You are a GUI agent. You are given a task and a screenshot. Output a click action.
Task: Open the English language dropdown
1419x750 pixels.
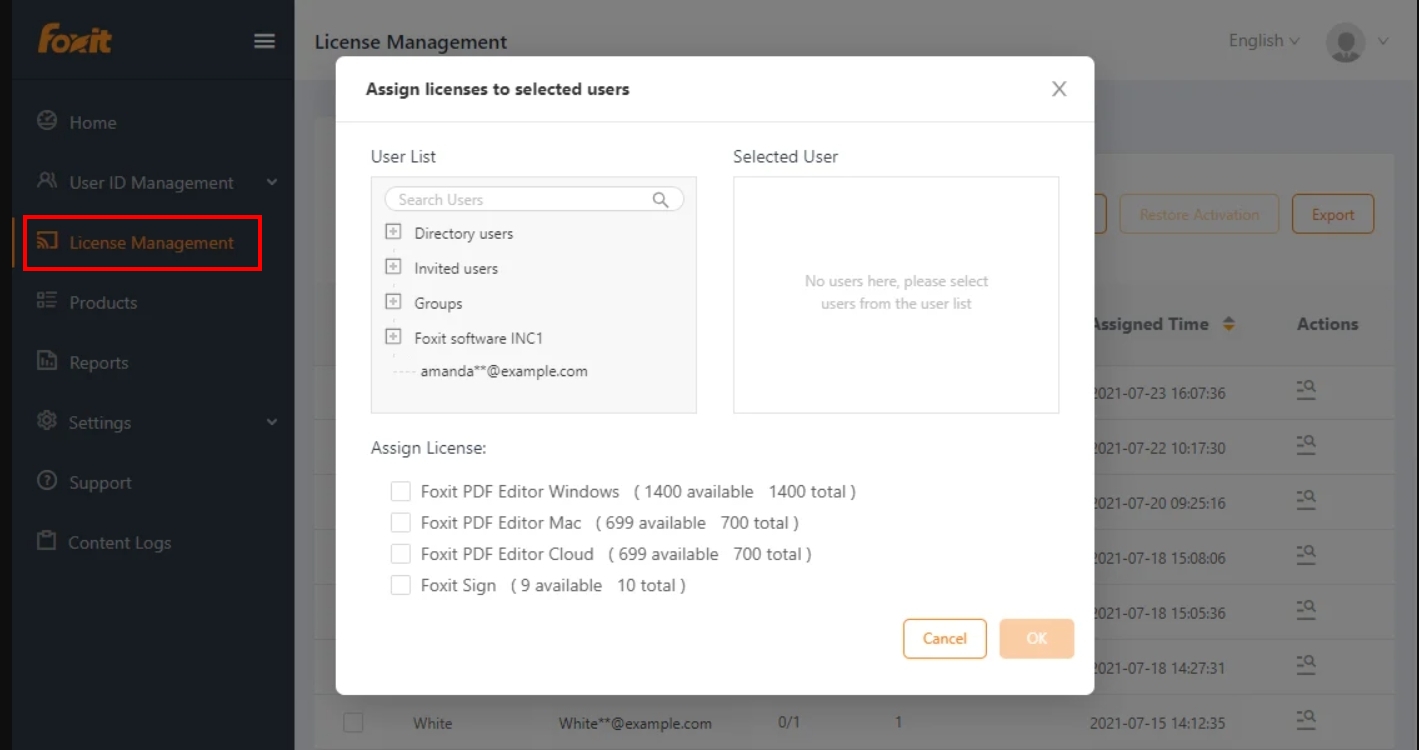(x=1264, y=41)
